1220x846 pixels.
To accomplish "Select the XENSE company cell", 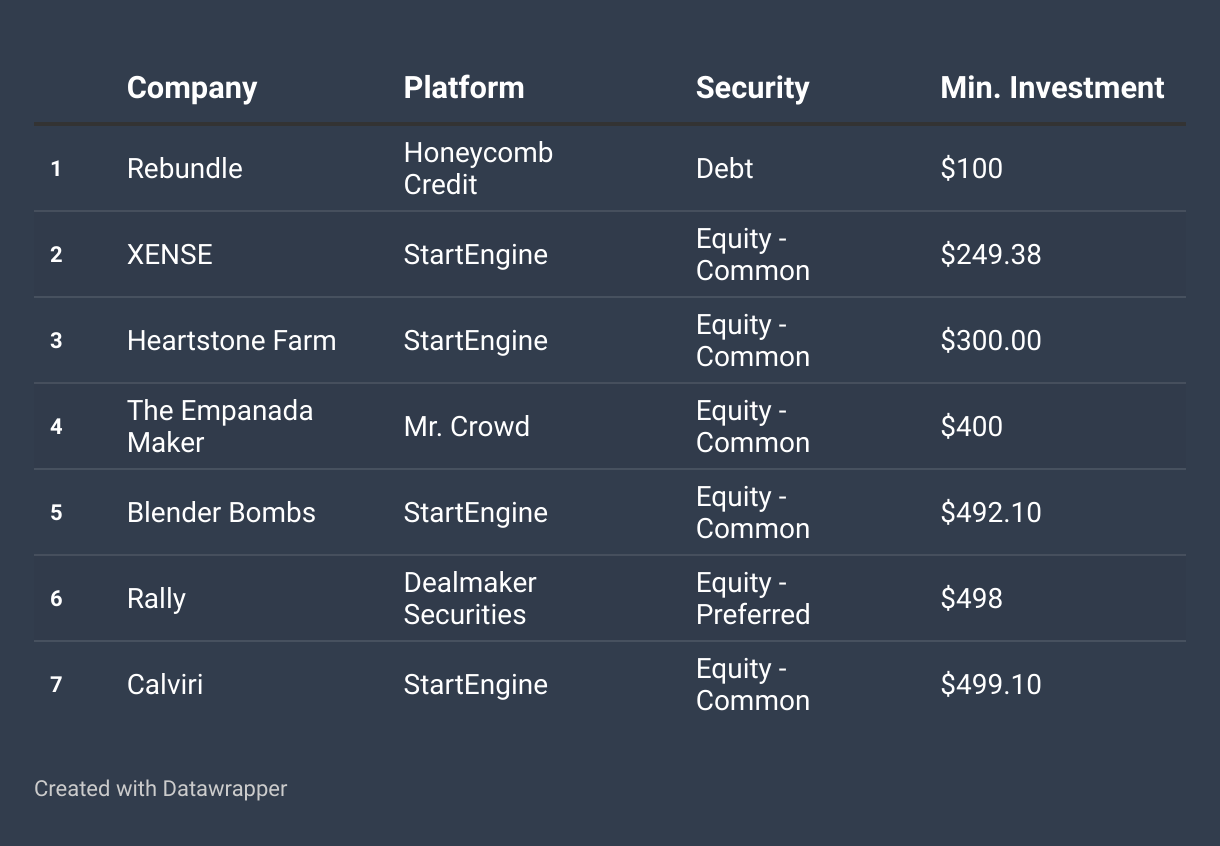I will [x=170, y=254].
